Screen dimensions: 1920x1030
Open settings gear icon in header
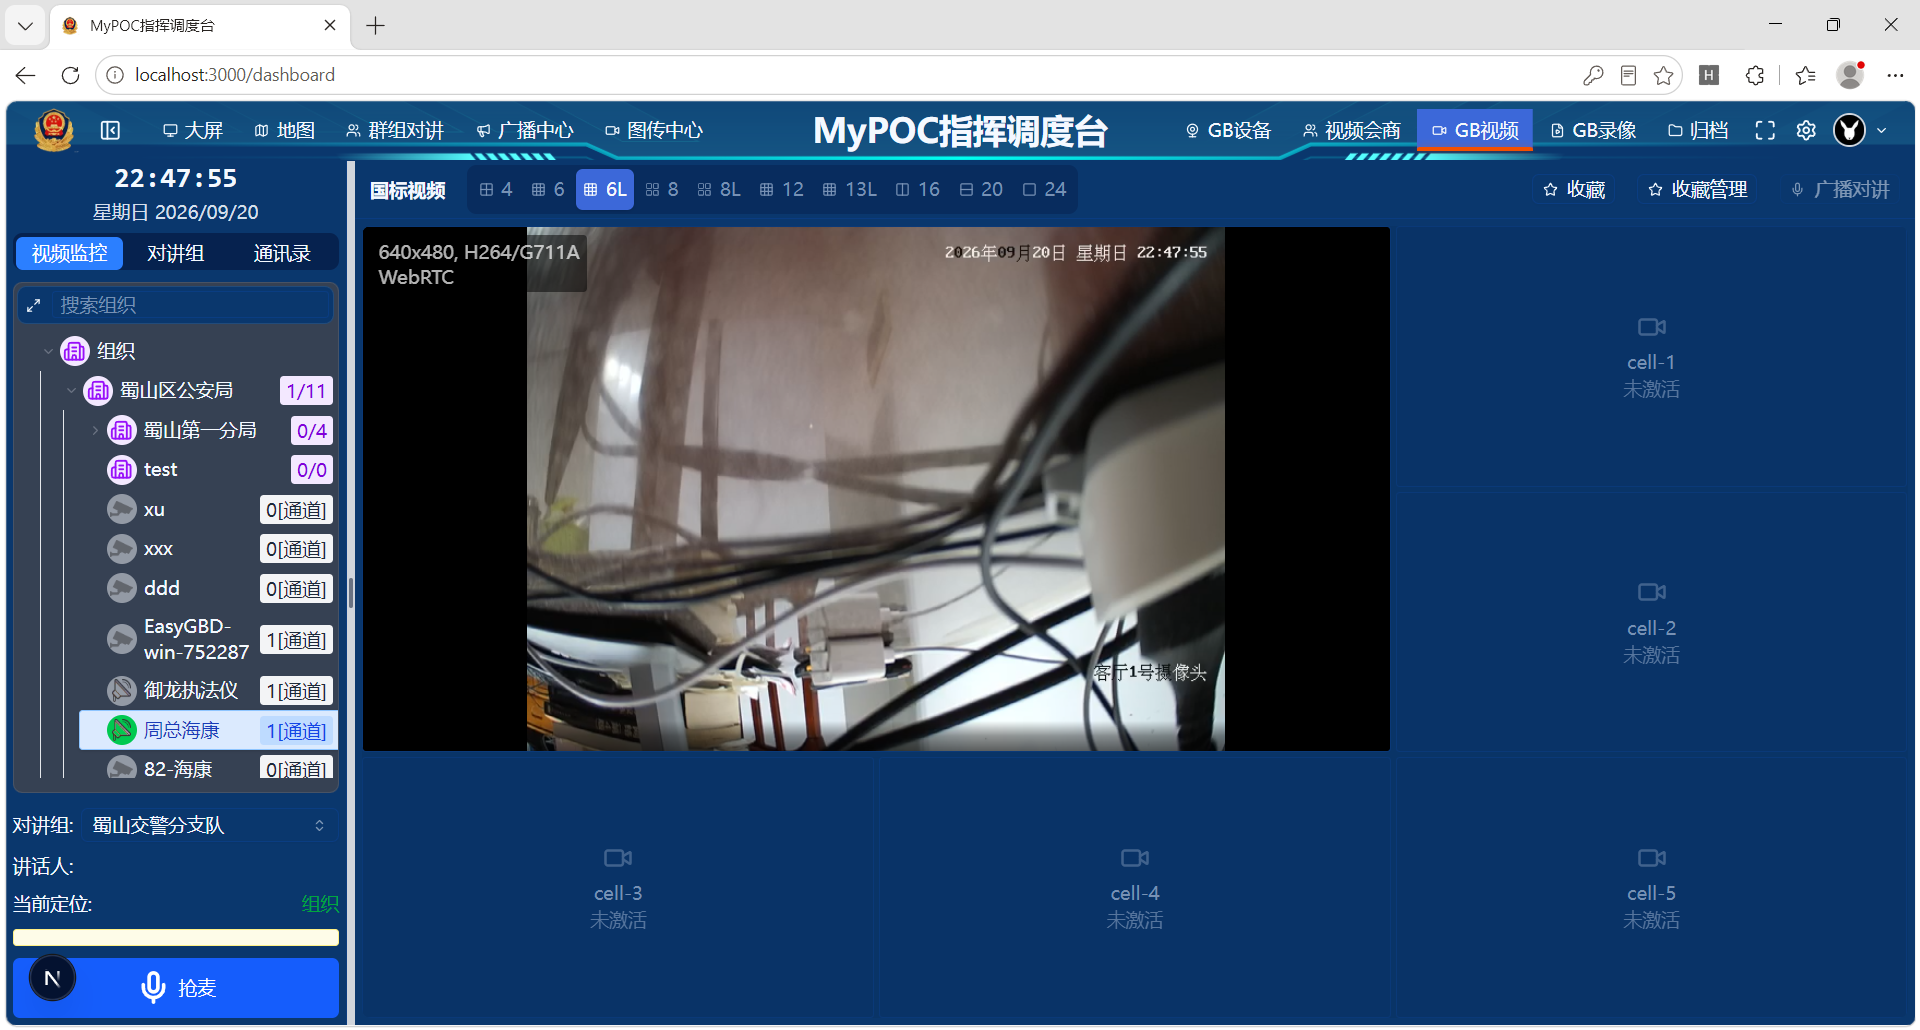[1806, 130]
